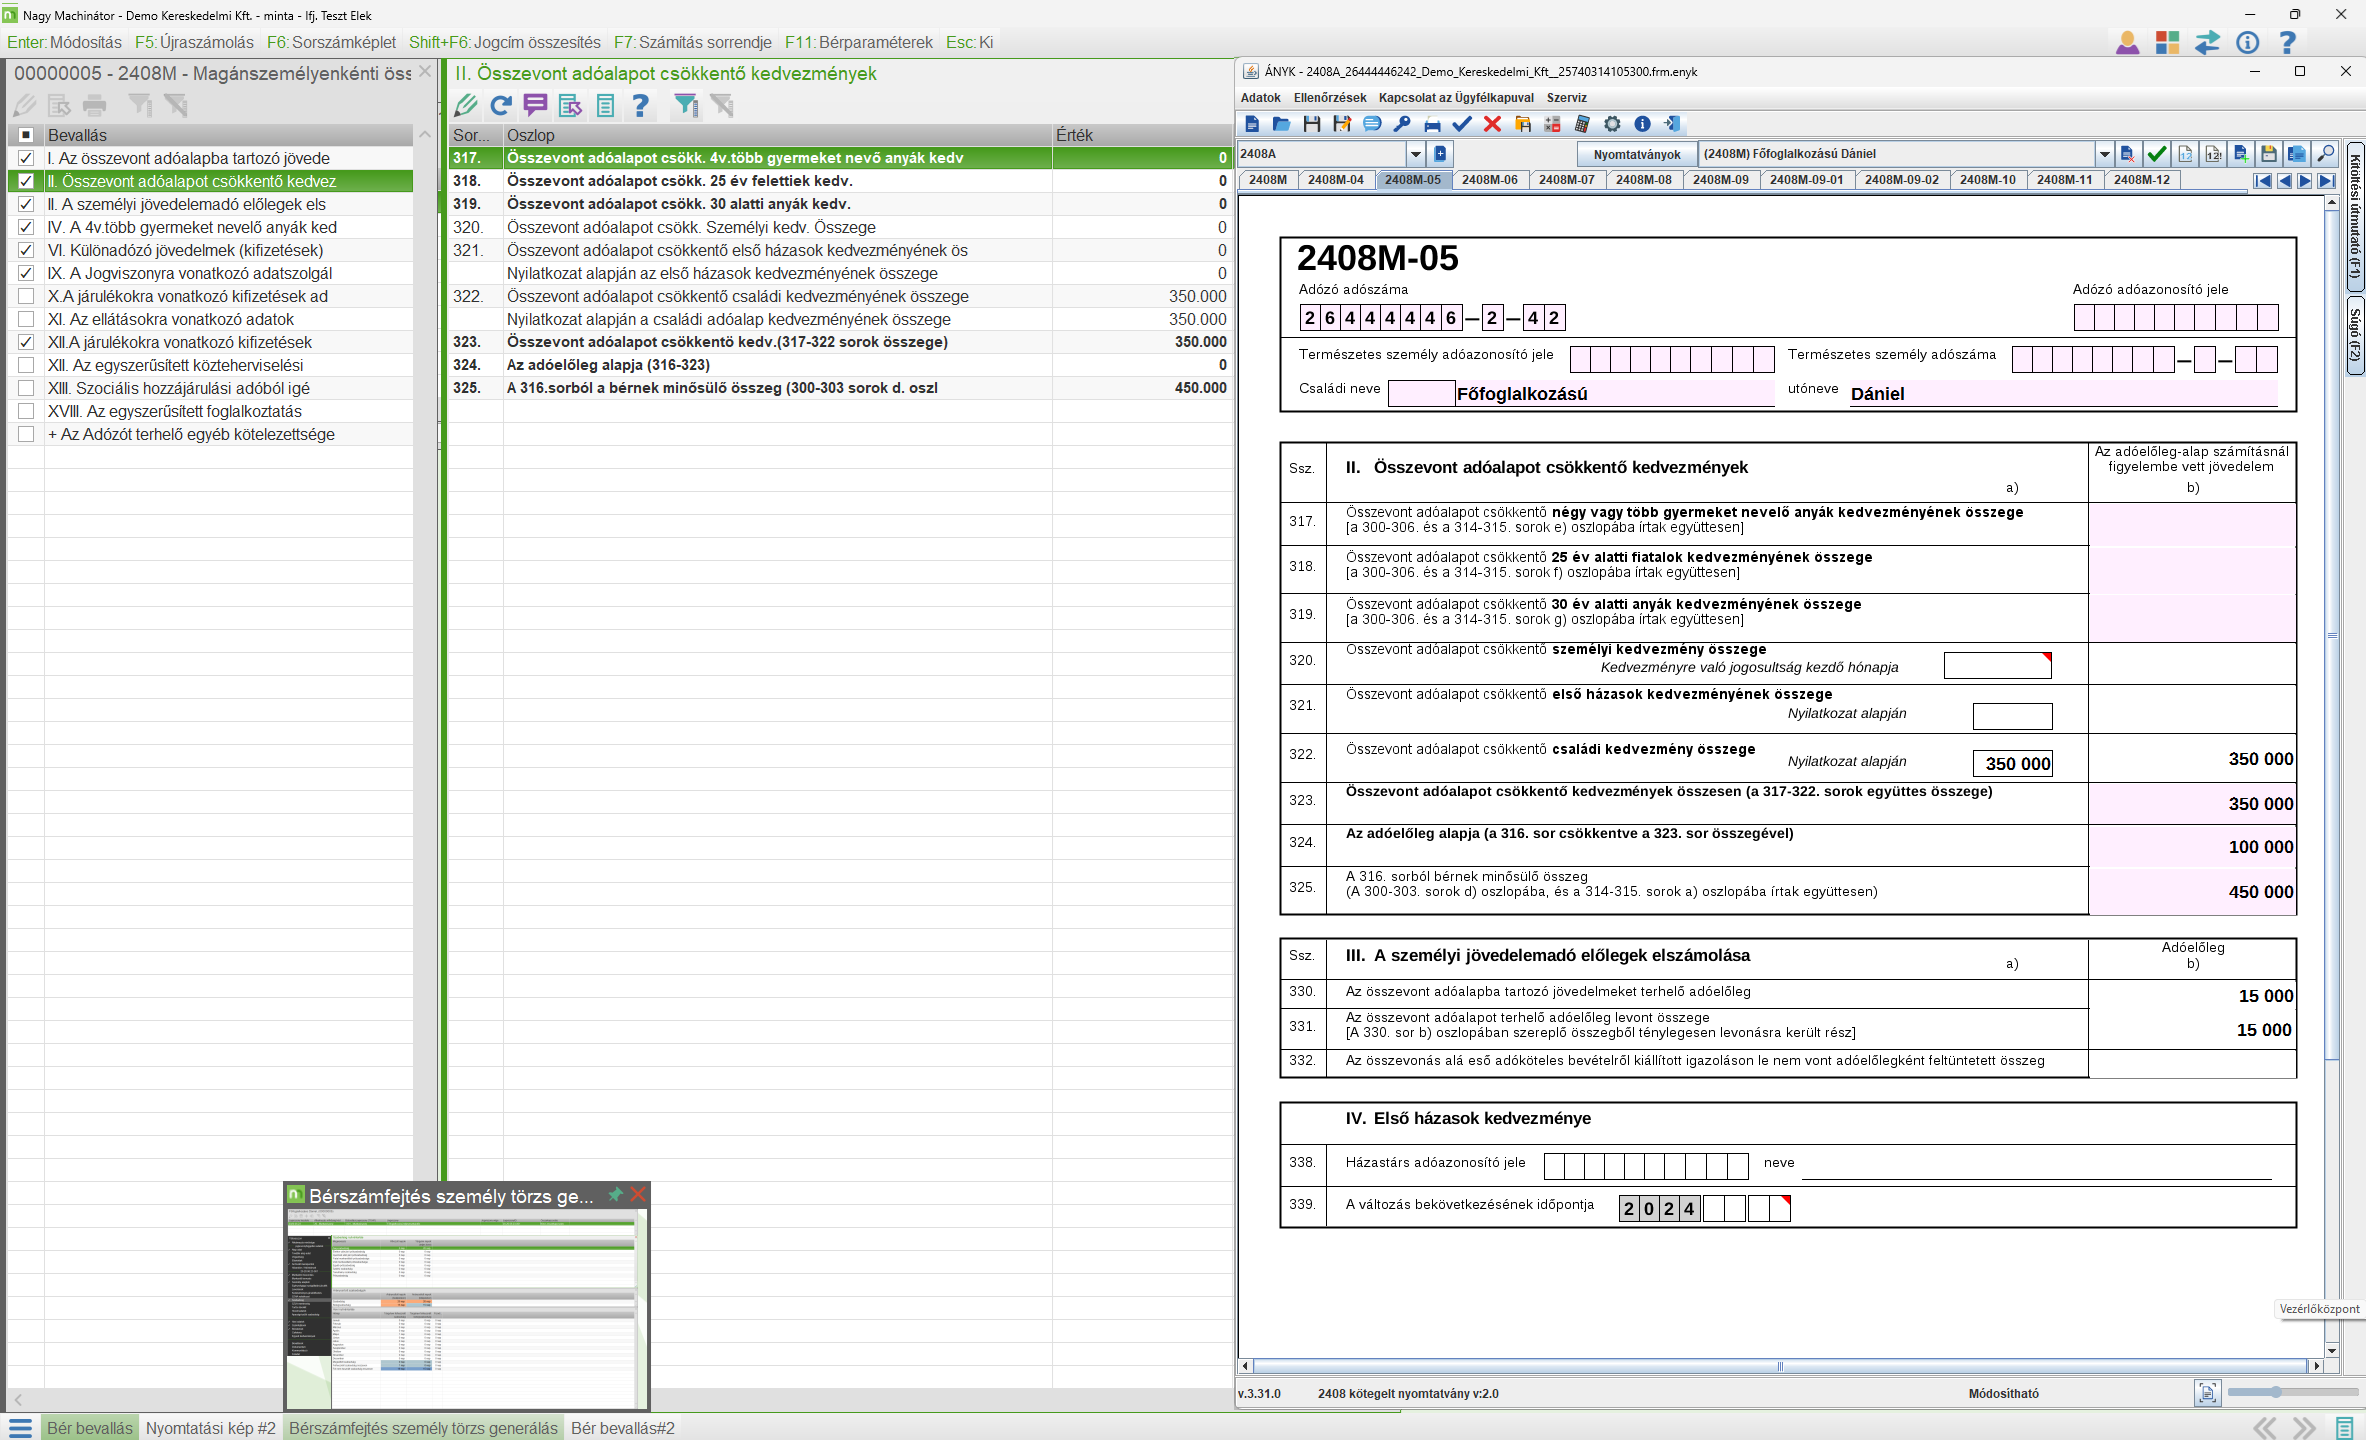This screenshot has width=2366, height=1440.
Task: Switch to the 2408M-06 tab
Action: (1489, 180)
